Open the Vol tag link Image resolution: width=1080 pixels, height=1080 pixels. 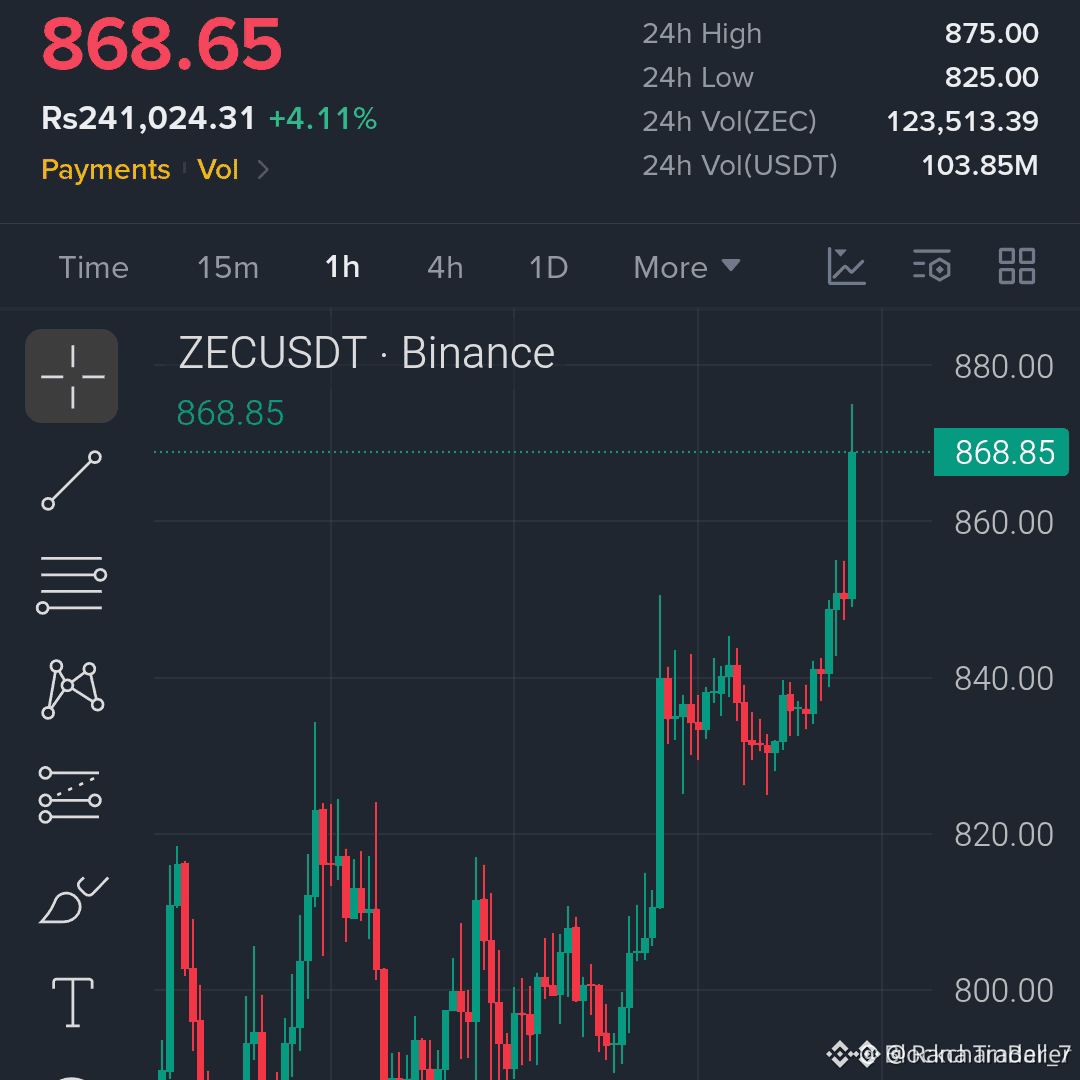pyautogui.click(x=218, y=169)
